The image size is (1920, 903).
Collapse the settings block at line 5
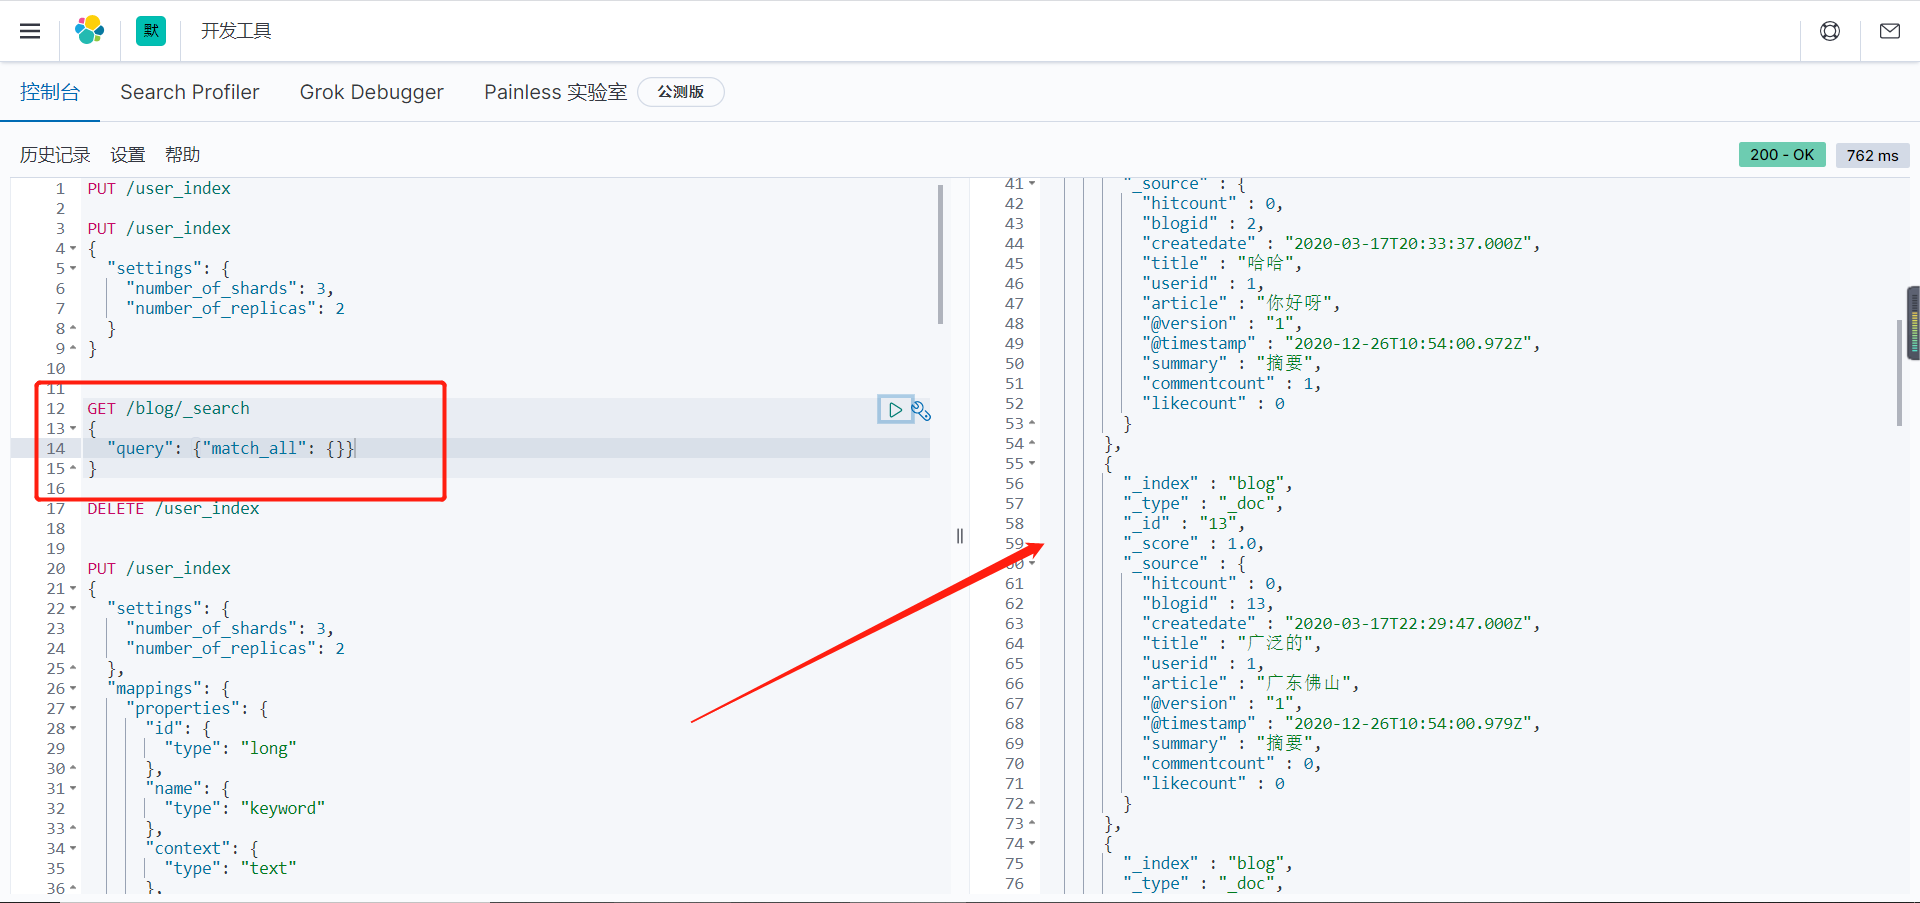point(73,268)
